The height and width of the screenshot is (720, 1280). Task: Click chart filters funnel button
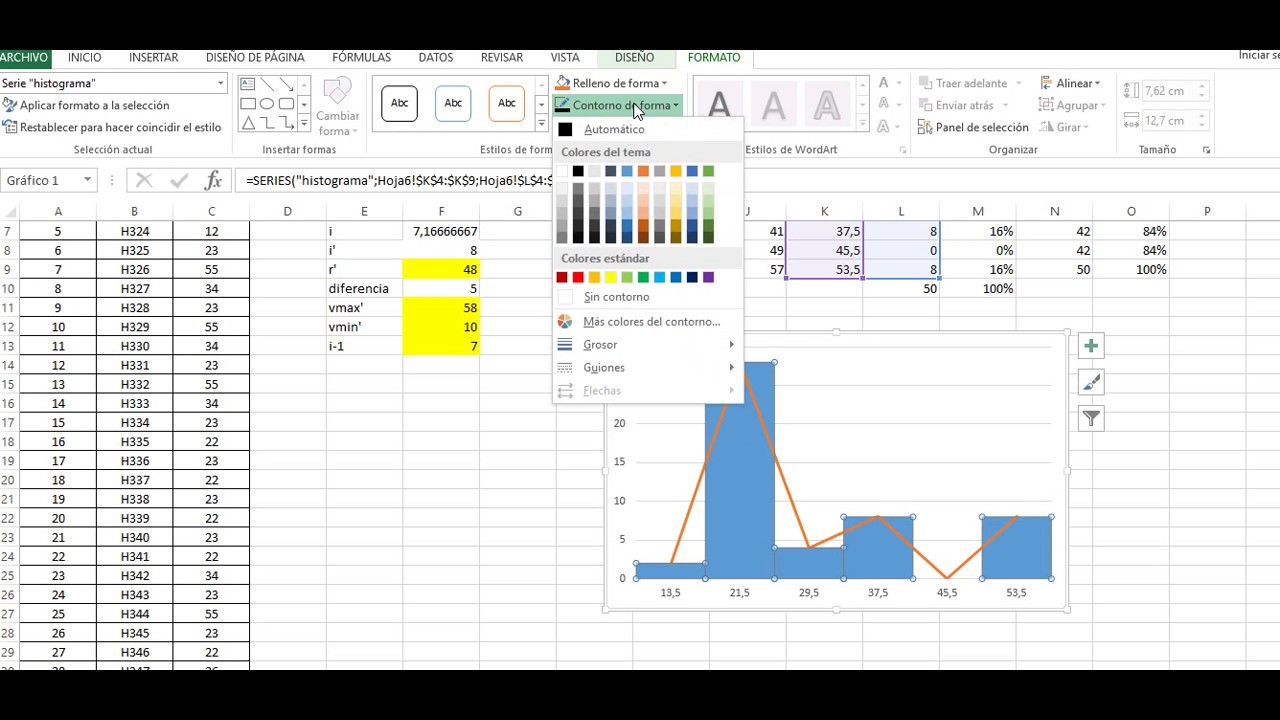(x=1091, y=418)
